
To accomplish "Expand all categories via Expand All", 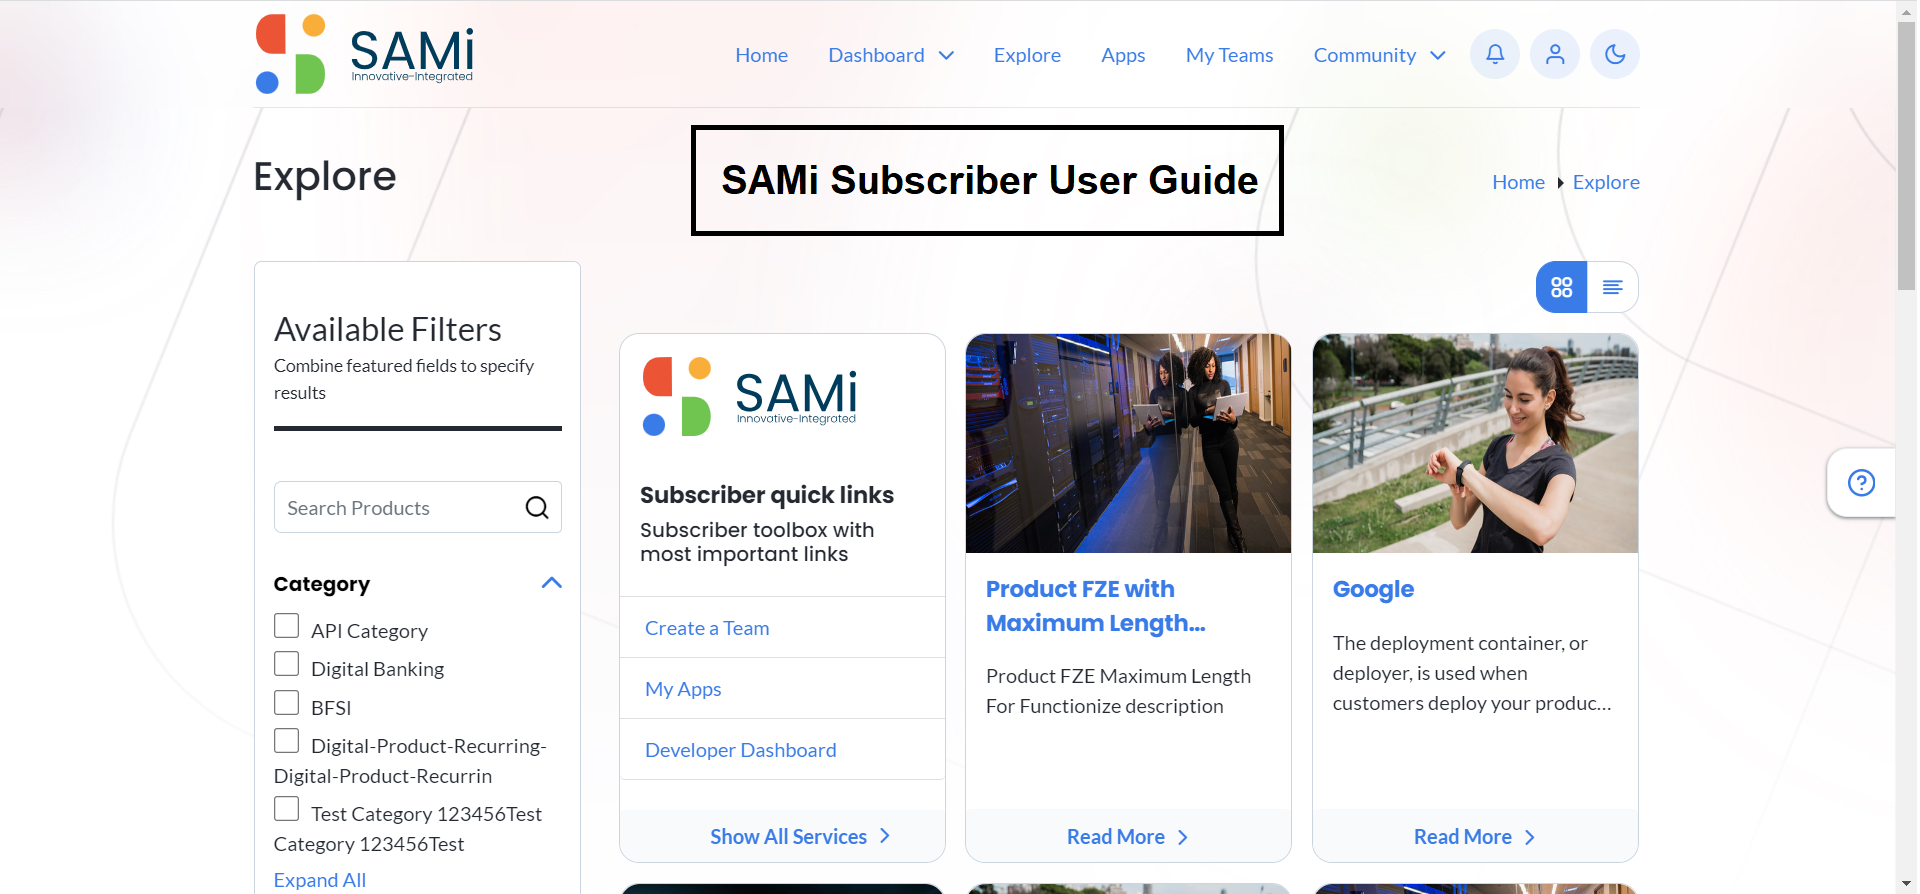I will click(320, 880).
